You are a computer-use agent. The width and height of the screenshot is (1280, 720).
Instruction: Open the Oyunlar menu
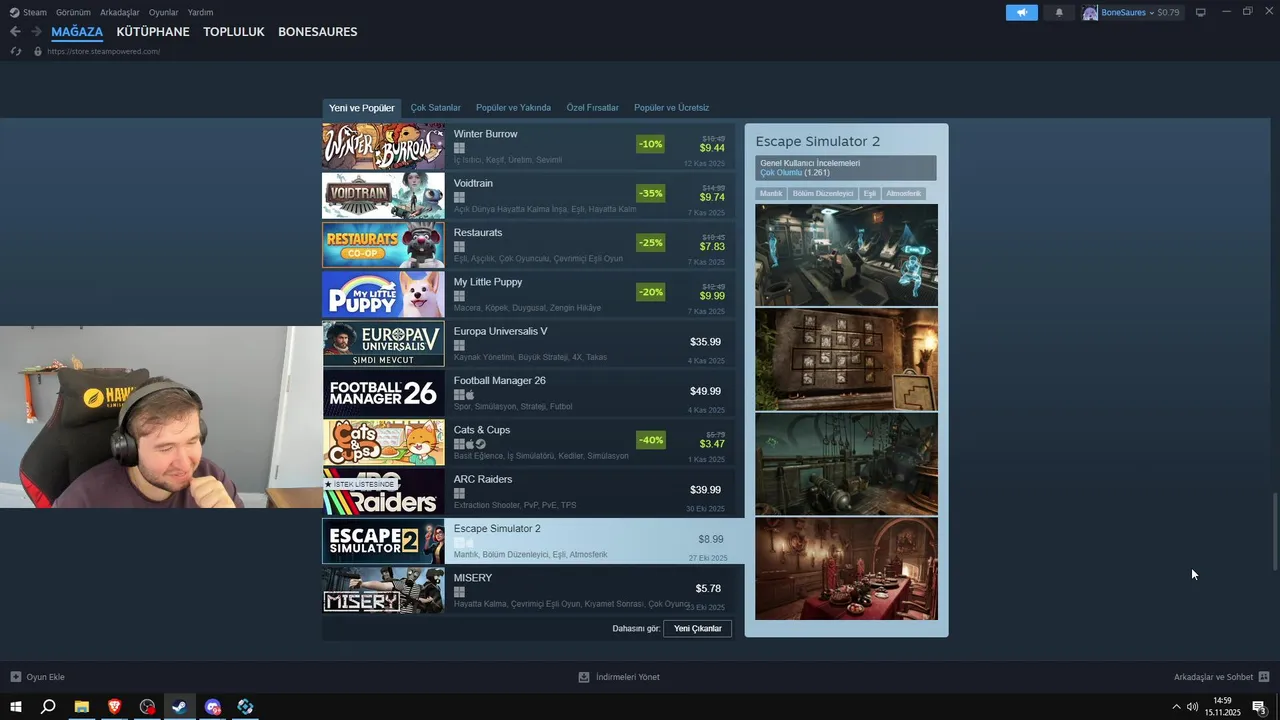click(163, 12)
